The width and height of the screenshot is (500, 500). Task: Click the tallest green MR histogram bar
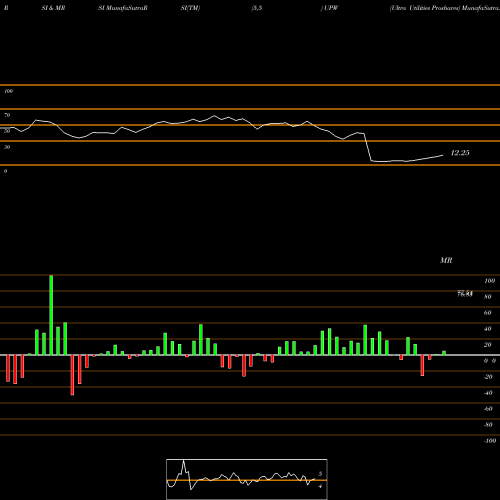[51, 315]
